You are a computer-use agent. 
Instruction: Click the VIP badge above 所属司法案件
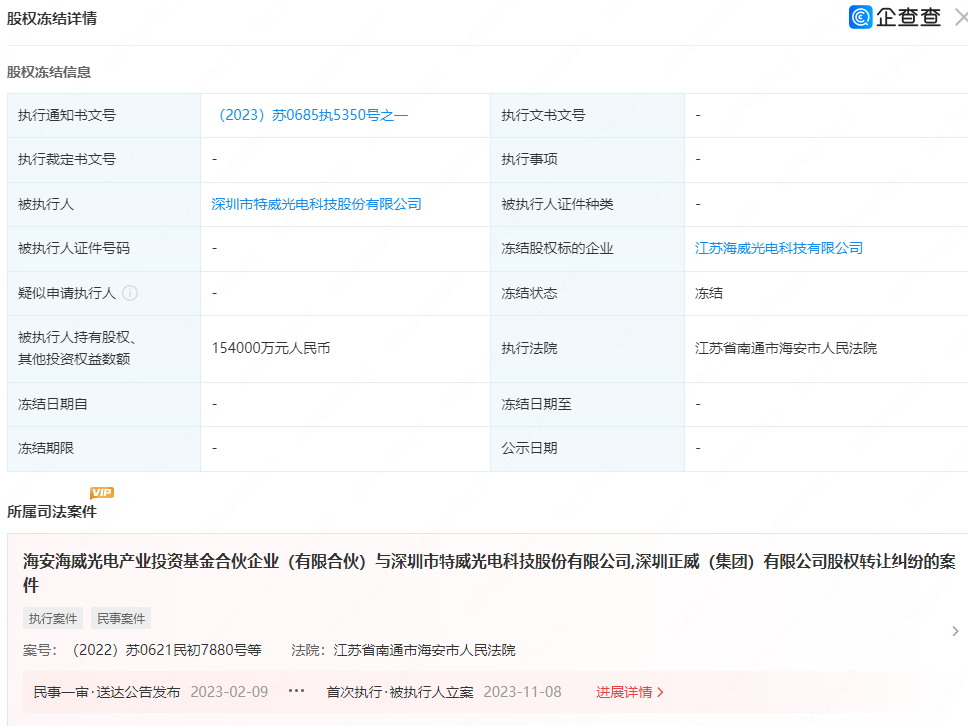[x=102, y=492]
